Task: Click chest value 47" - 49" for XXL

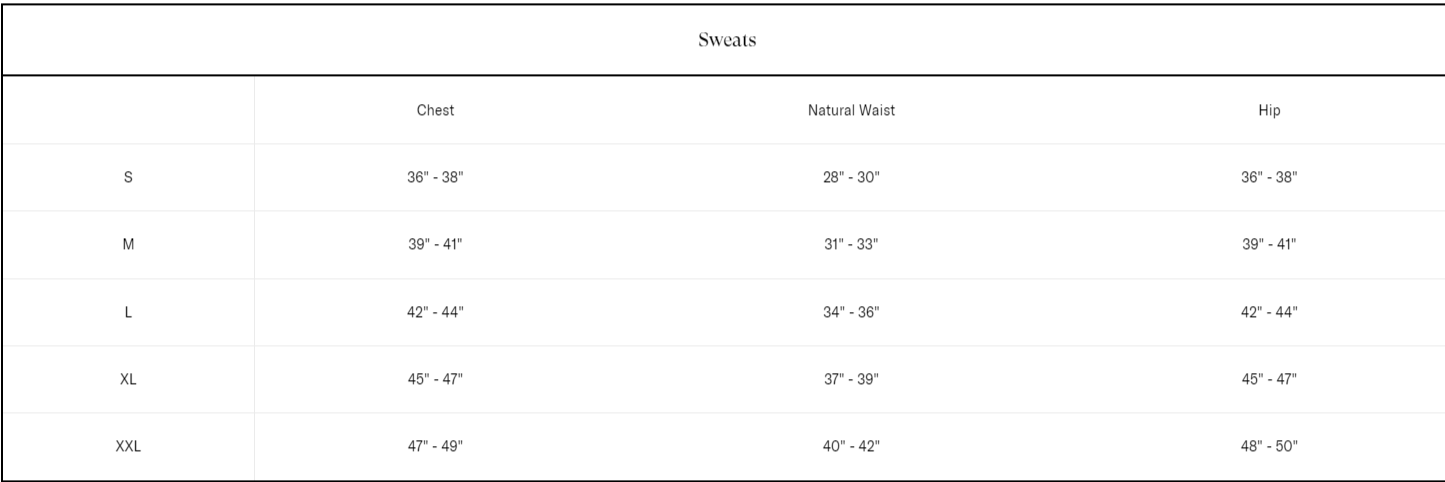Action: pyautogui.click(x=435, y=447)
